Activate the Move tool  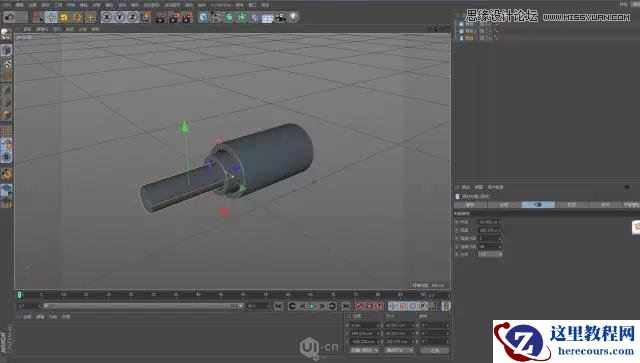[51, 17]
